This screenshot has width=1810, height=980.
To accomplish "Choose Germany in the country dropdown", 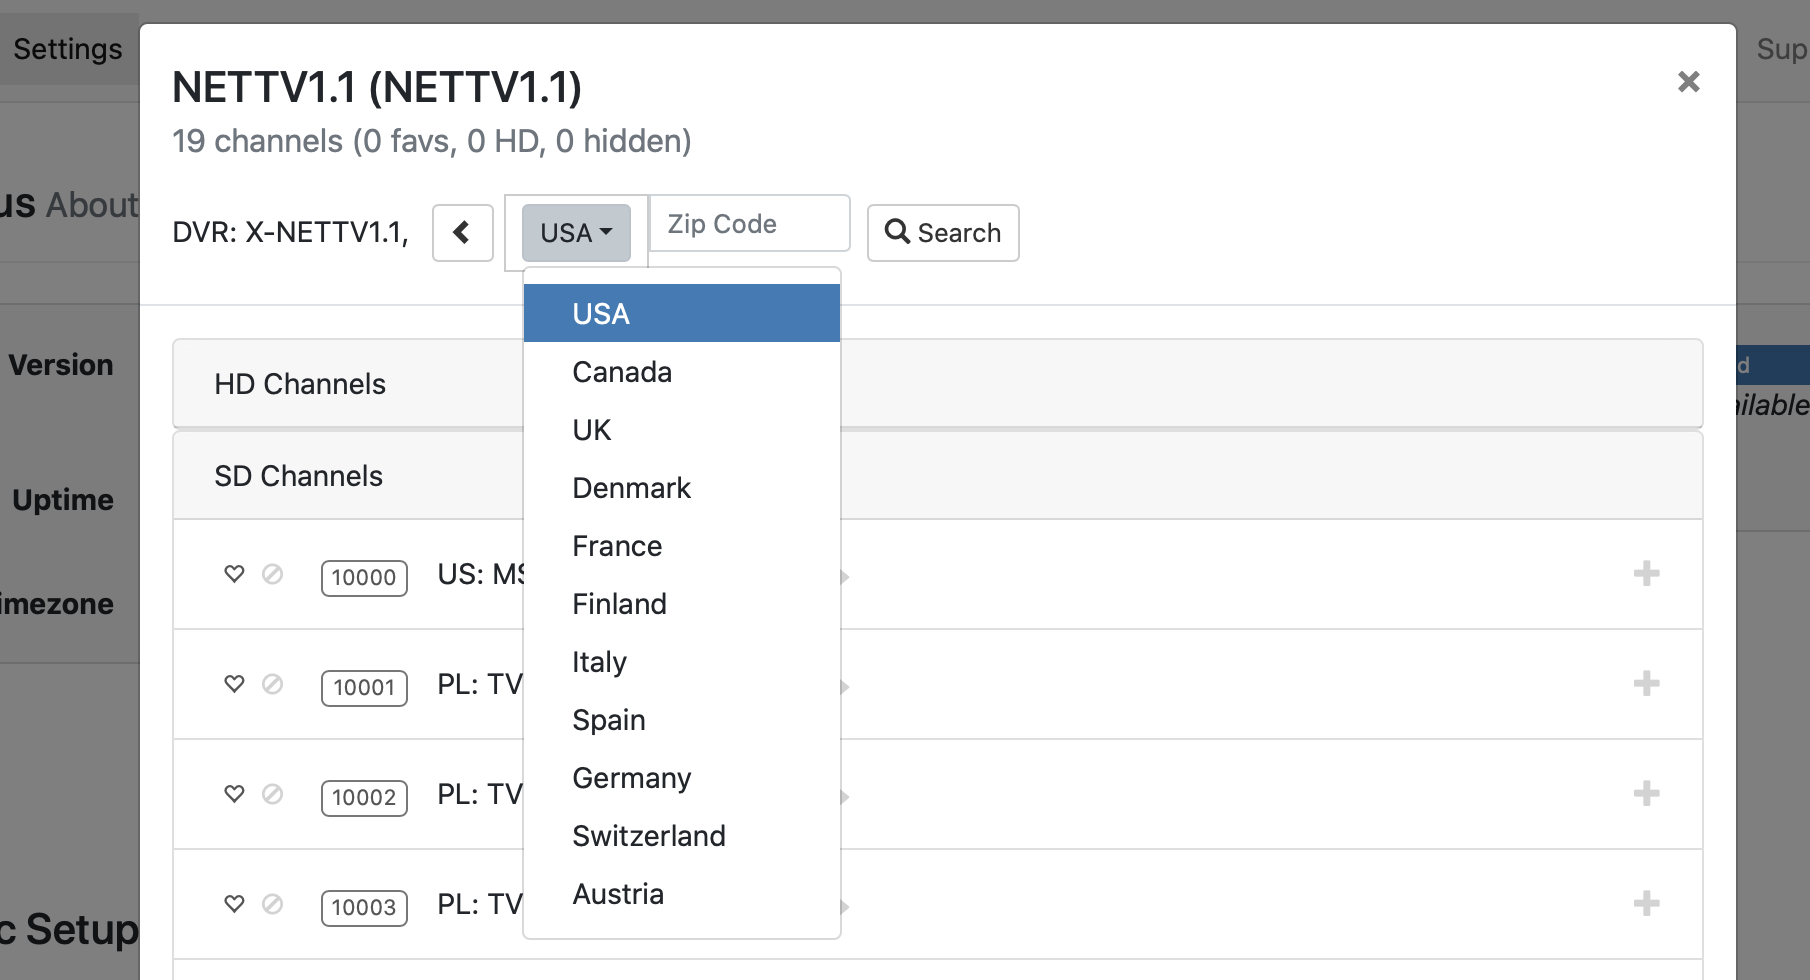I will [x=631, y=778].
